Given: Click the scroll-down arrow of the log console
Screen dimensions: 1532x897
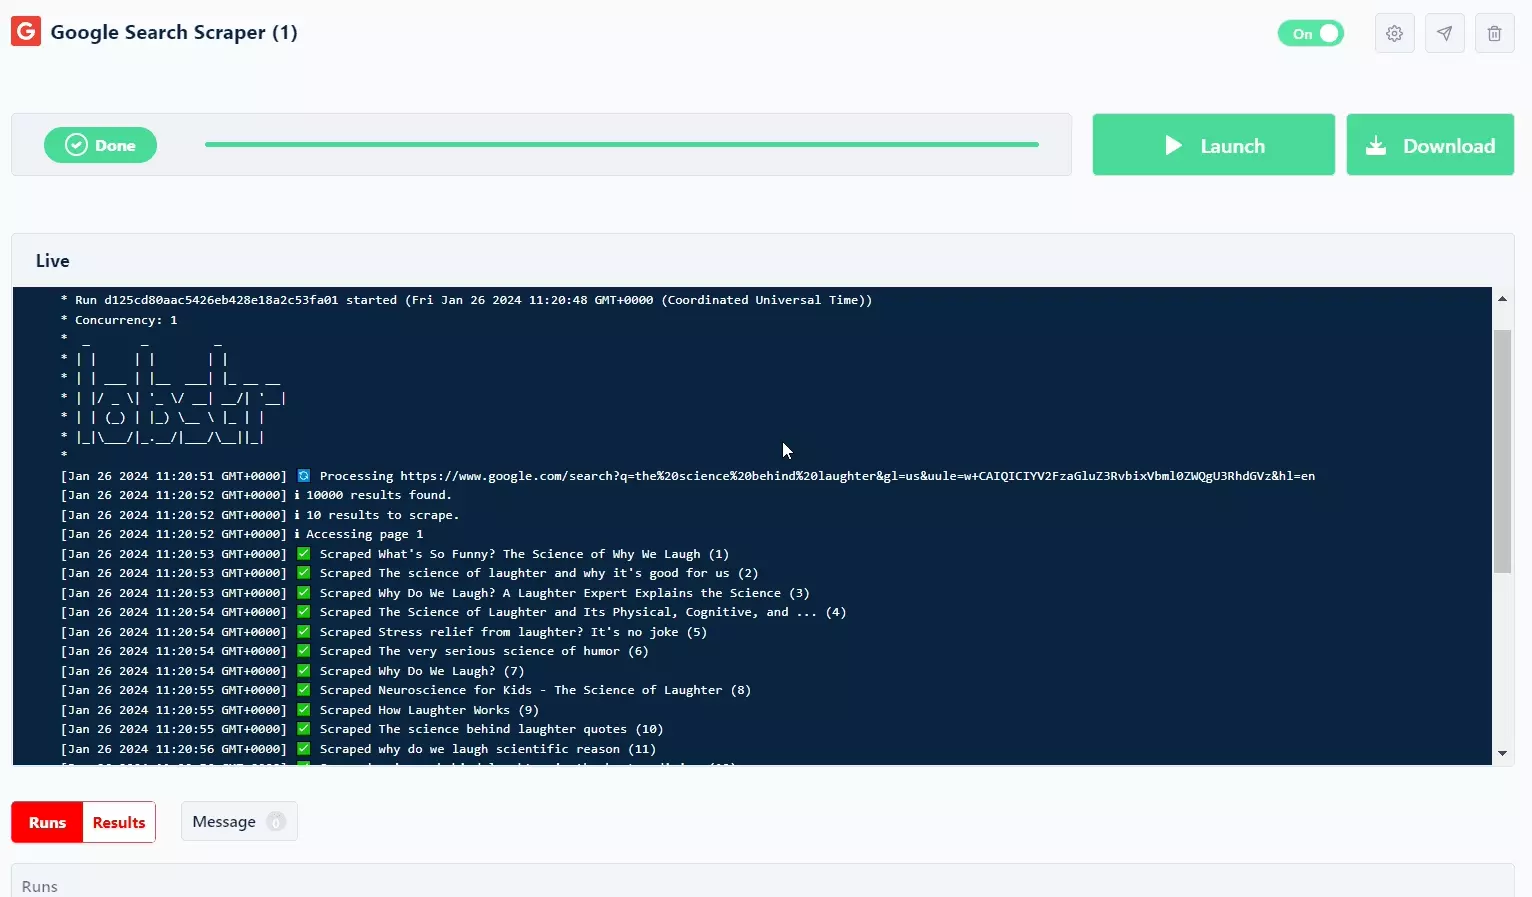Looking at the screenshot, I should point(1503,753).
